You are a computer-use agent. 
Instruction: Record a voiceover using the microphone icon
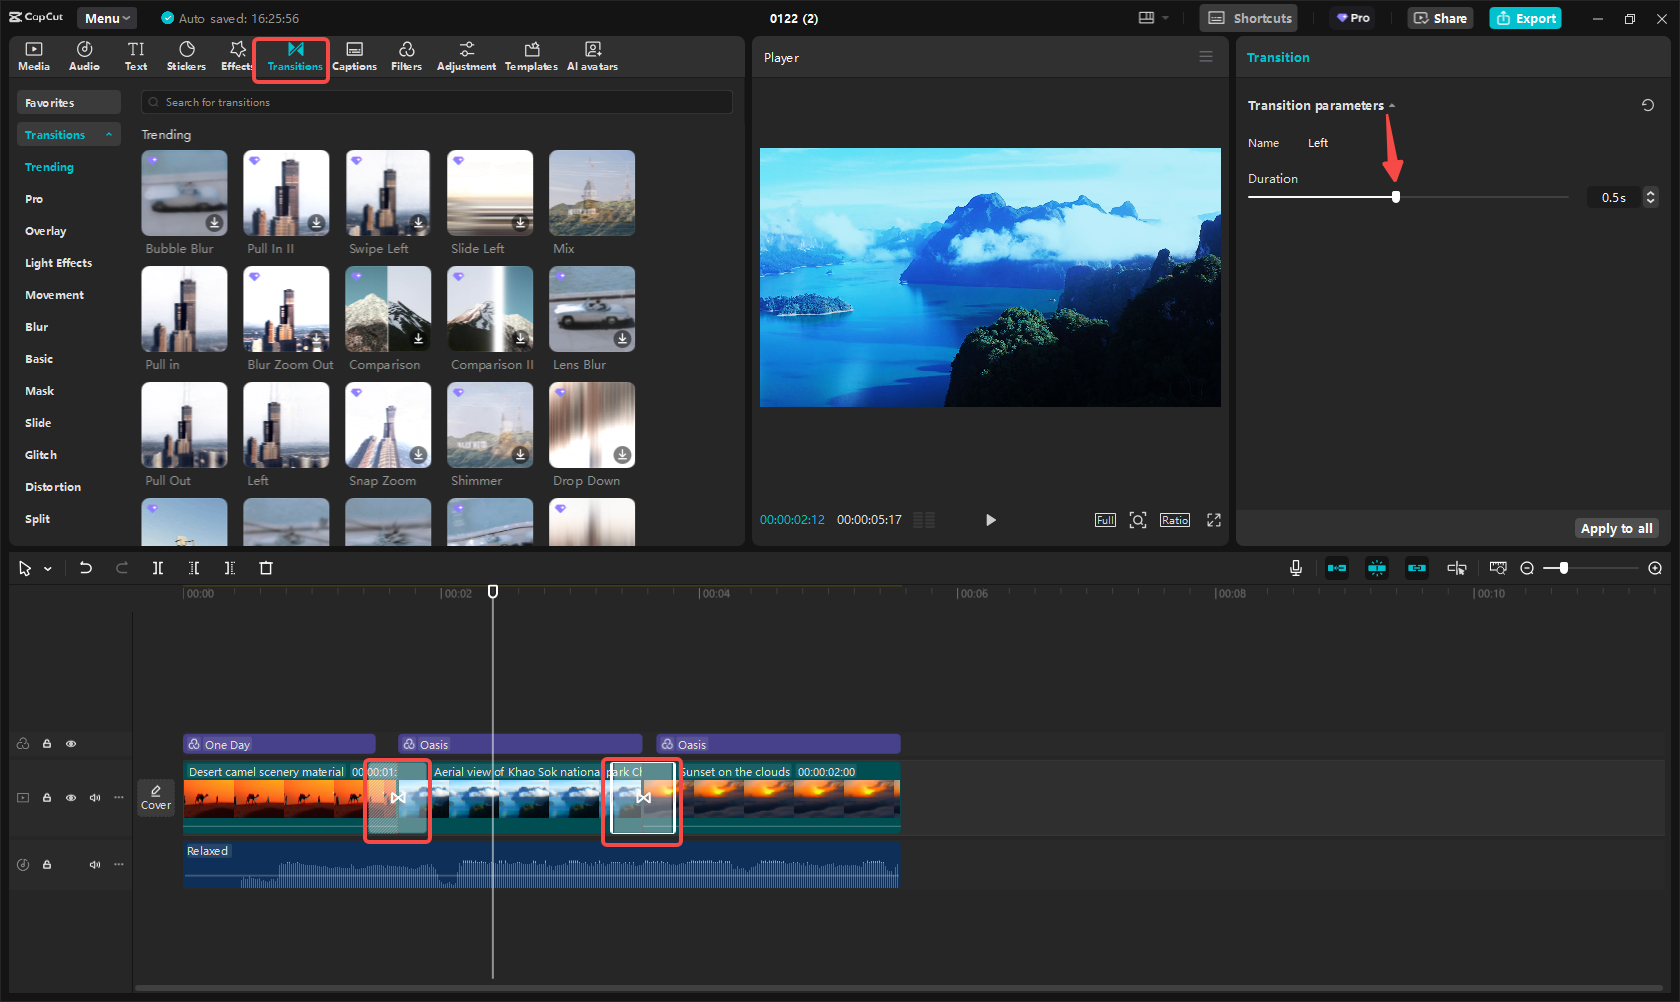1295,567
